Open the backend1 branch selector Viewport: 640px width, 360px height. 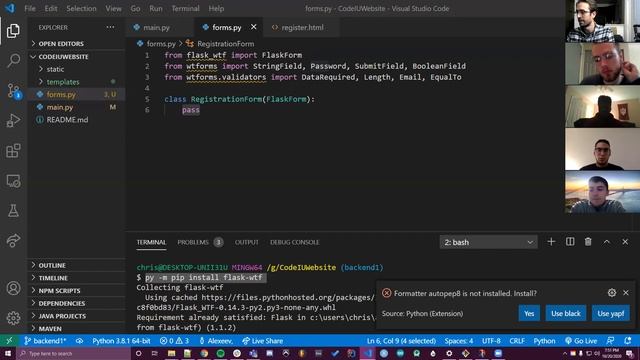(45, 341)
